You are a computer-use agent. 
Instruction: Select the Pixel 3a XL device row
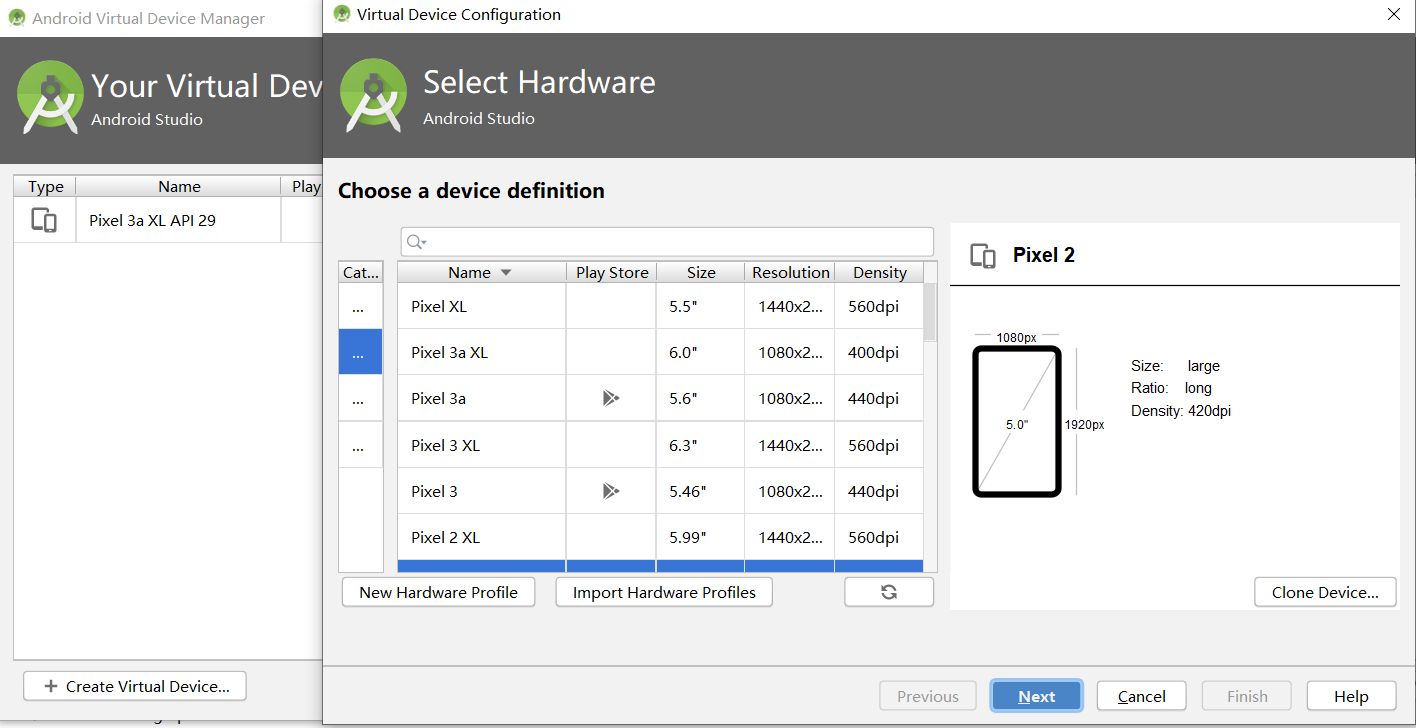click(x=660, y=352)
